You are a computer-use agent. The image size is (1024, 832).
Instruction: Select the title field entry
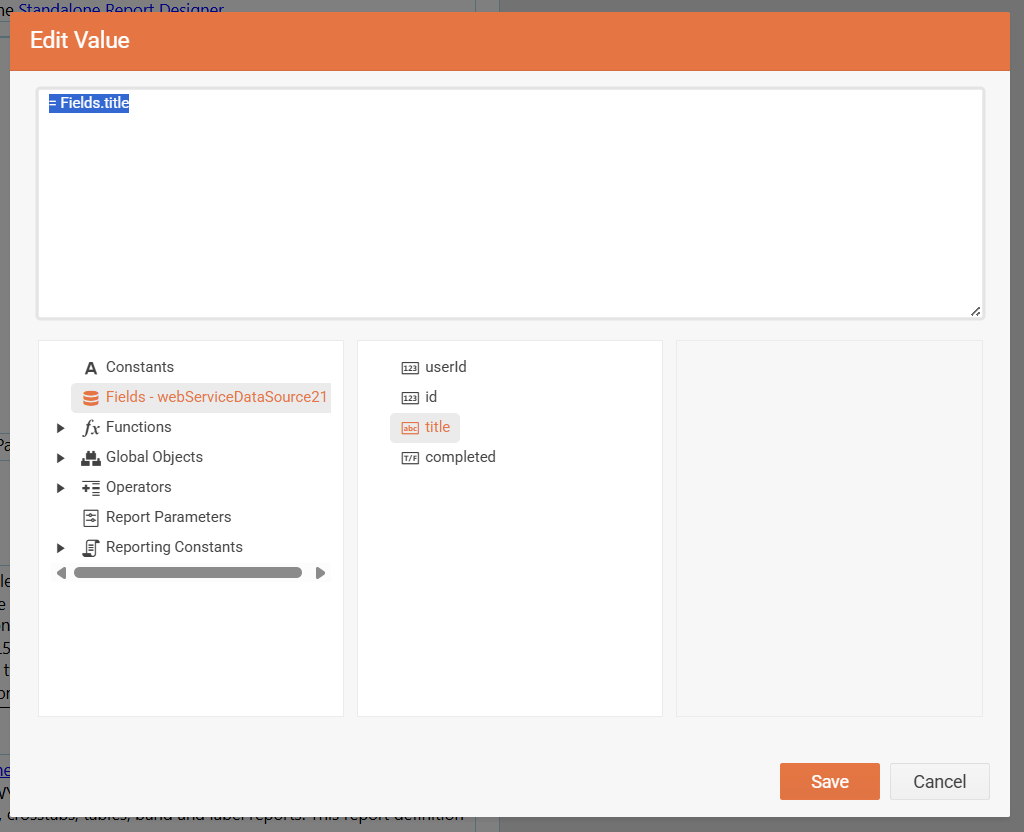pyautogui.click(x=437, y=427)
